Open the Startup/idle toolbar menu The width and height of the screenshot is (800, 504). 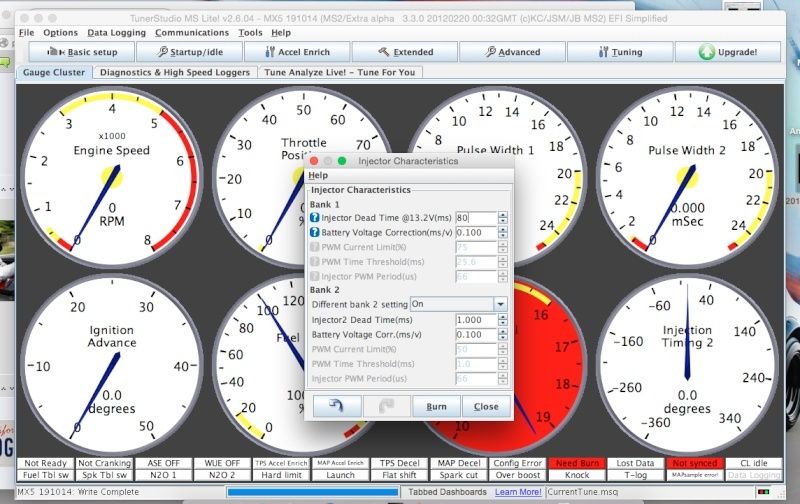point(190,52)
